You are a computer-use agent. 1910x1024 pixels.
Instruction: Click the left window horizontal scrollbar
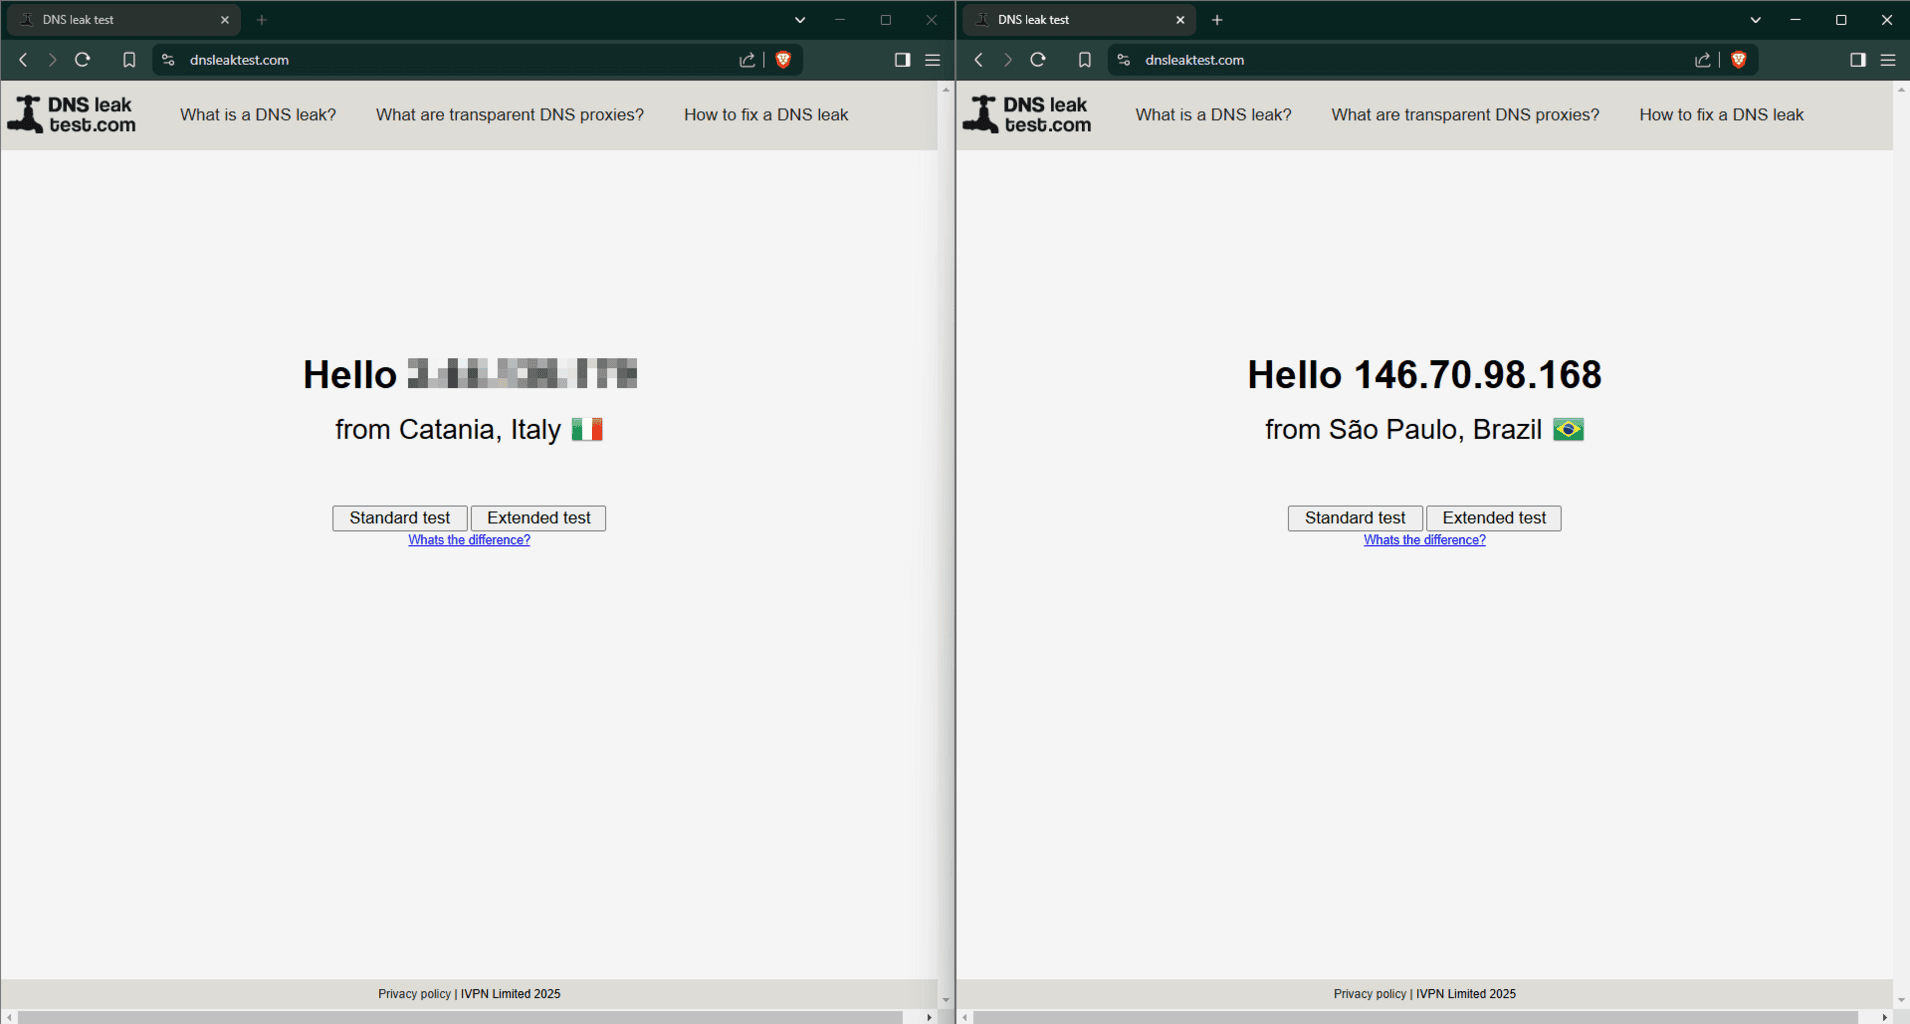point(460,1017)
